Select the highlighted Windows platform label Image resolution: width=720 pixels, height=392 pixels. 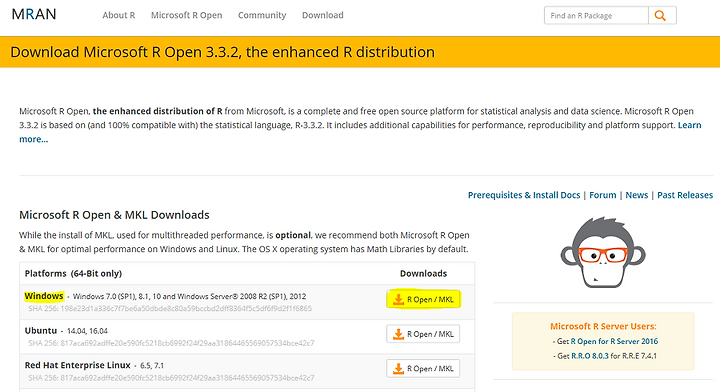(44, 296)
